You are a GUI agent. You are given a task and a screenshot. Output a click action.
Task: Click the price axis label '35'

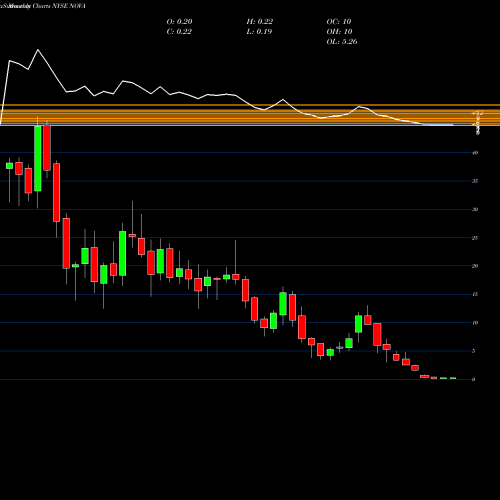475,181
